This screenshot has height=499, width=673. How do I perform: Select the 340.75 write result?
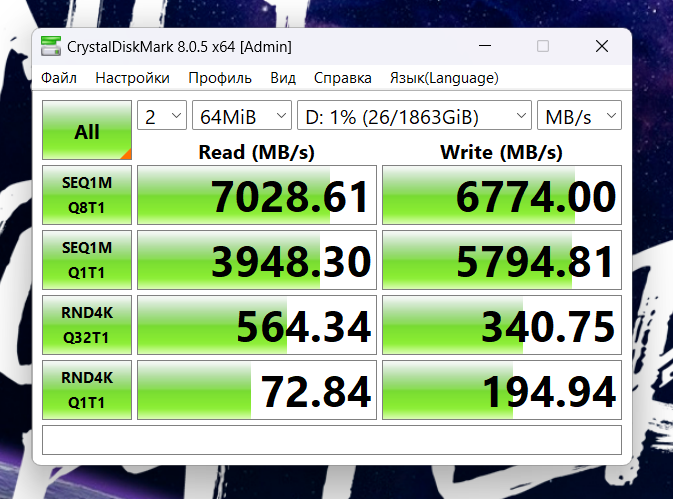click(502, 325)
